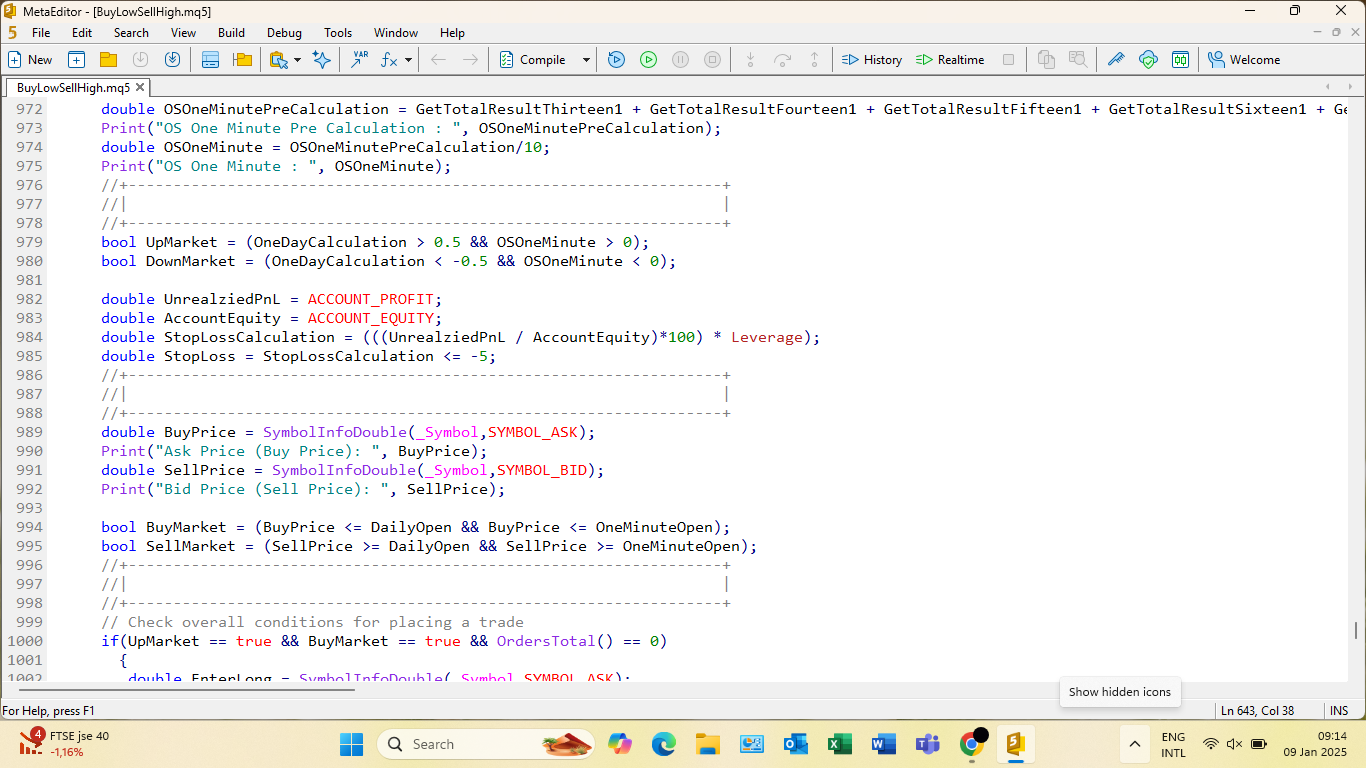Click the Realtime profiling button

(x=950, y=60)
